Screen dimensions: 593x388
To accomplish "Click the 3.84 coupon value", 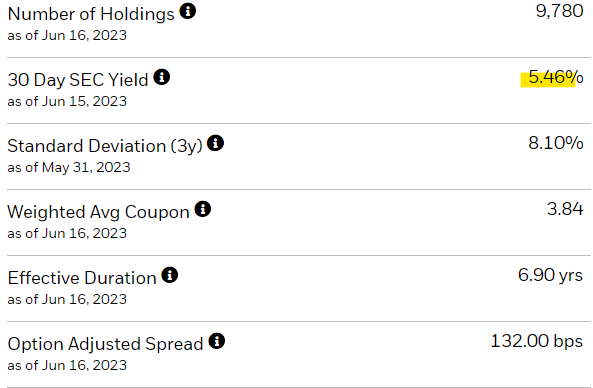I will (x=565, y=209).
